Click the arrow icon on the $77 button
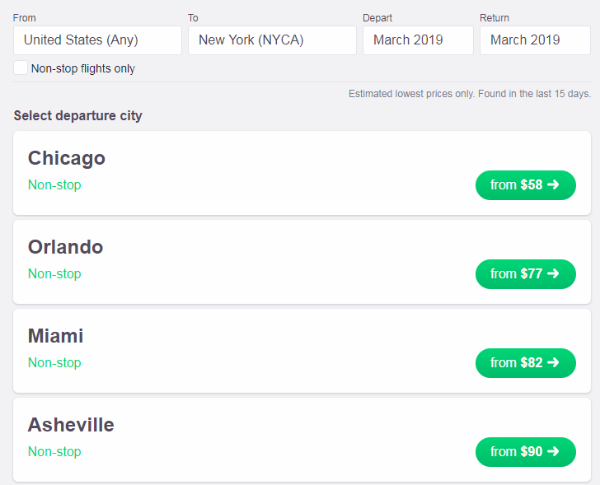 553,274
